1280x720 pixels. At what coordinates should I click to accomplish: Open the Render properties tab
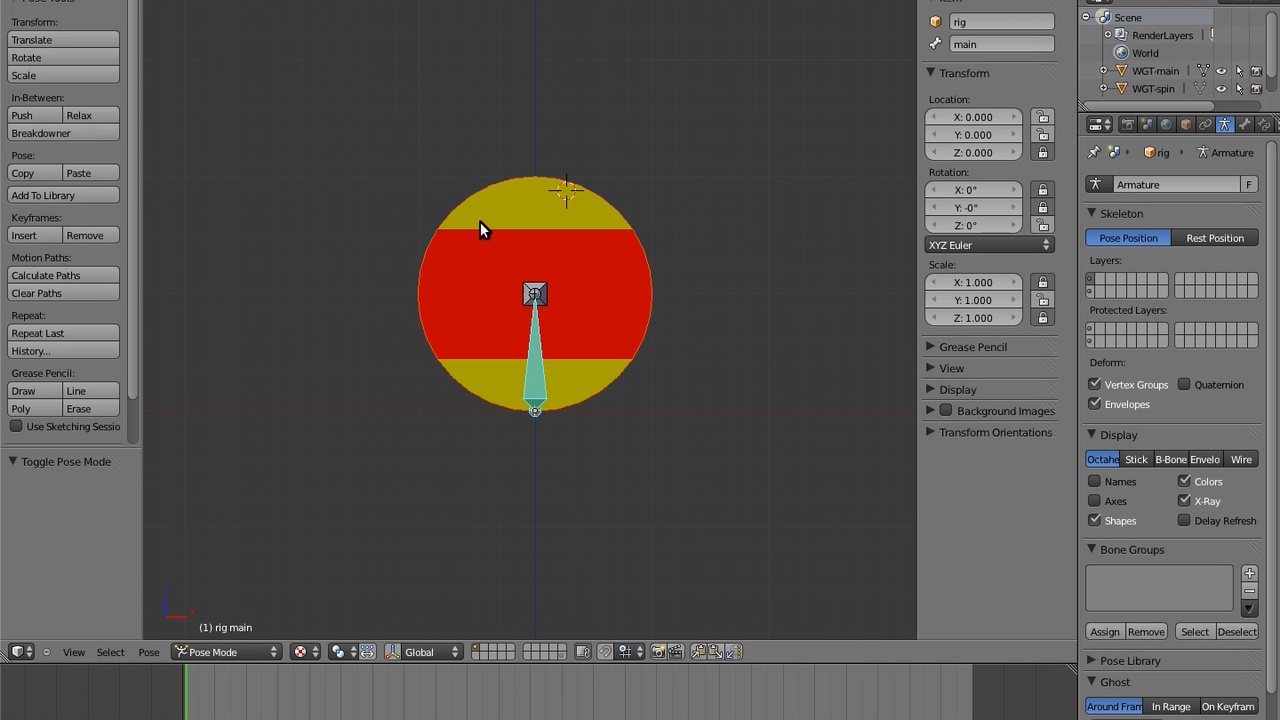[1127, 125]
